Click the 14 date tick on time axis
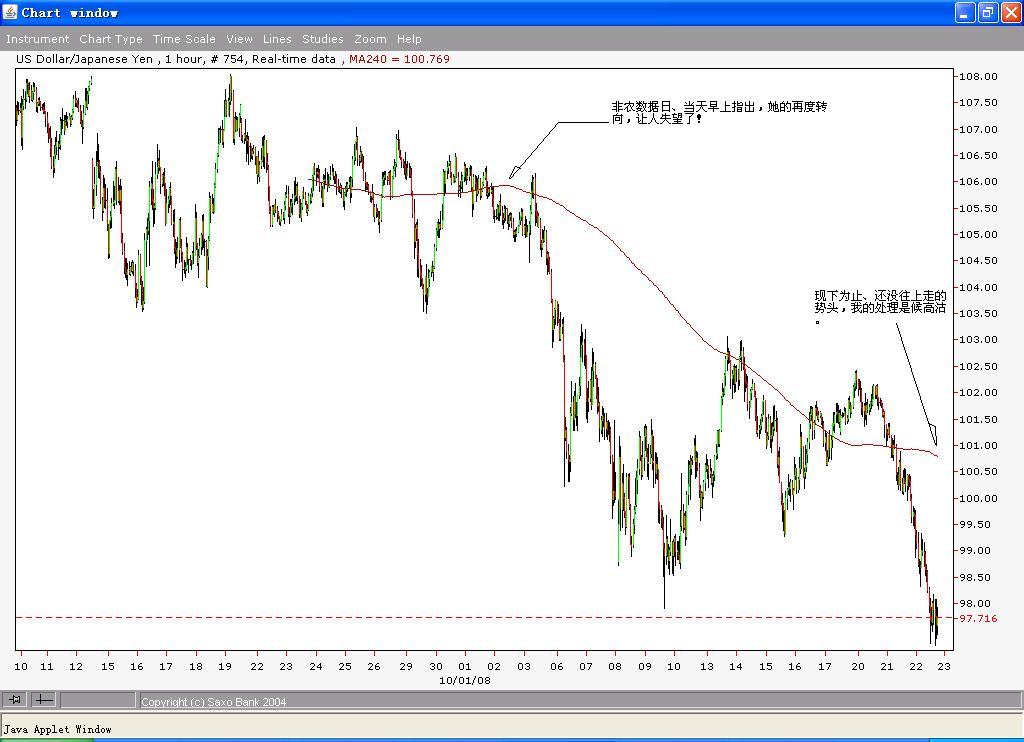The height and width of the screenshot is (742, 1024). click(x=736, y=666)
